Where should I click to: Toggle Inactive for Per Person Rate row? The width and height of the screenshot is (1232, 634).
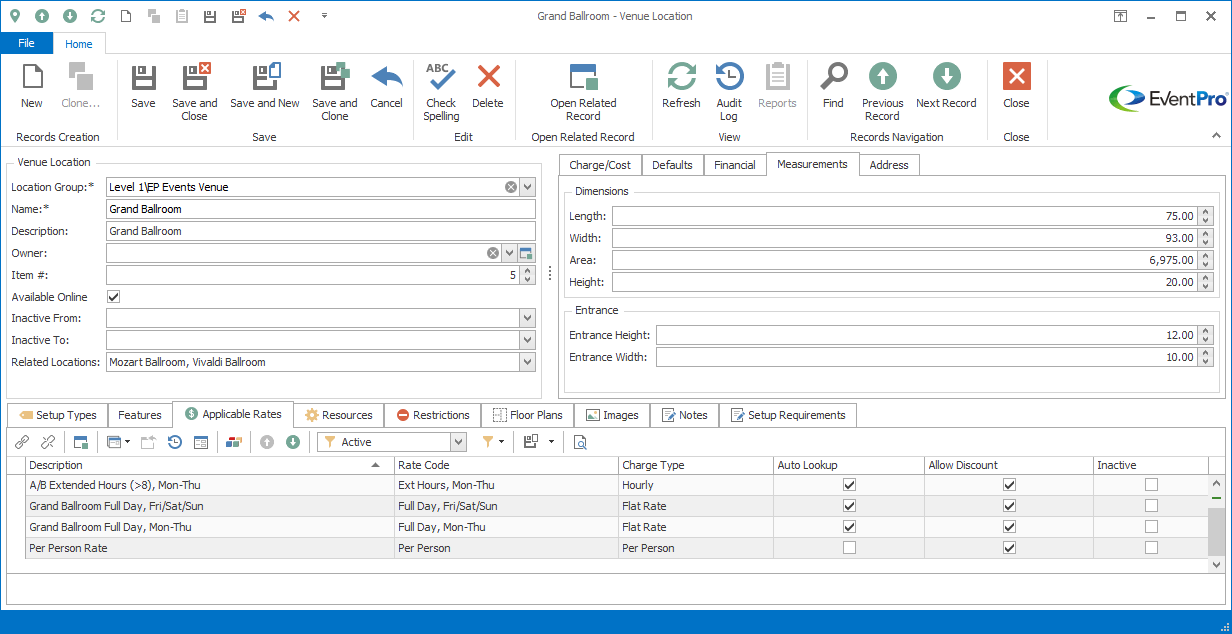(1152, 548)
